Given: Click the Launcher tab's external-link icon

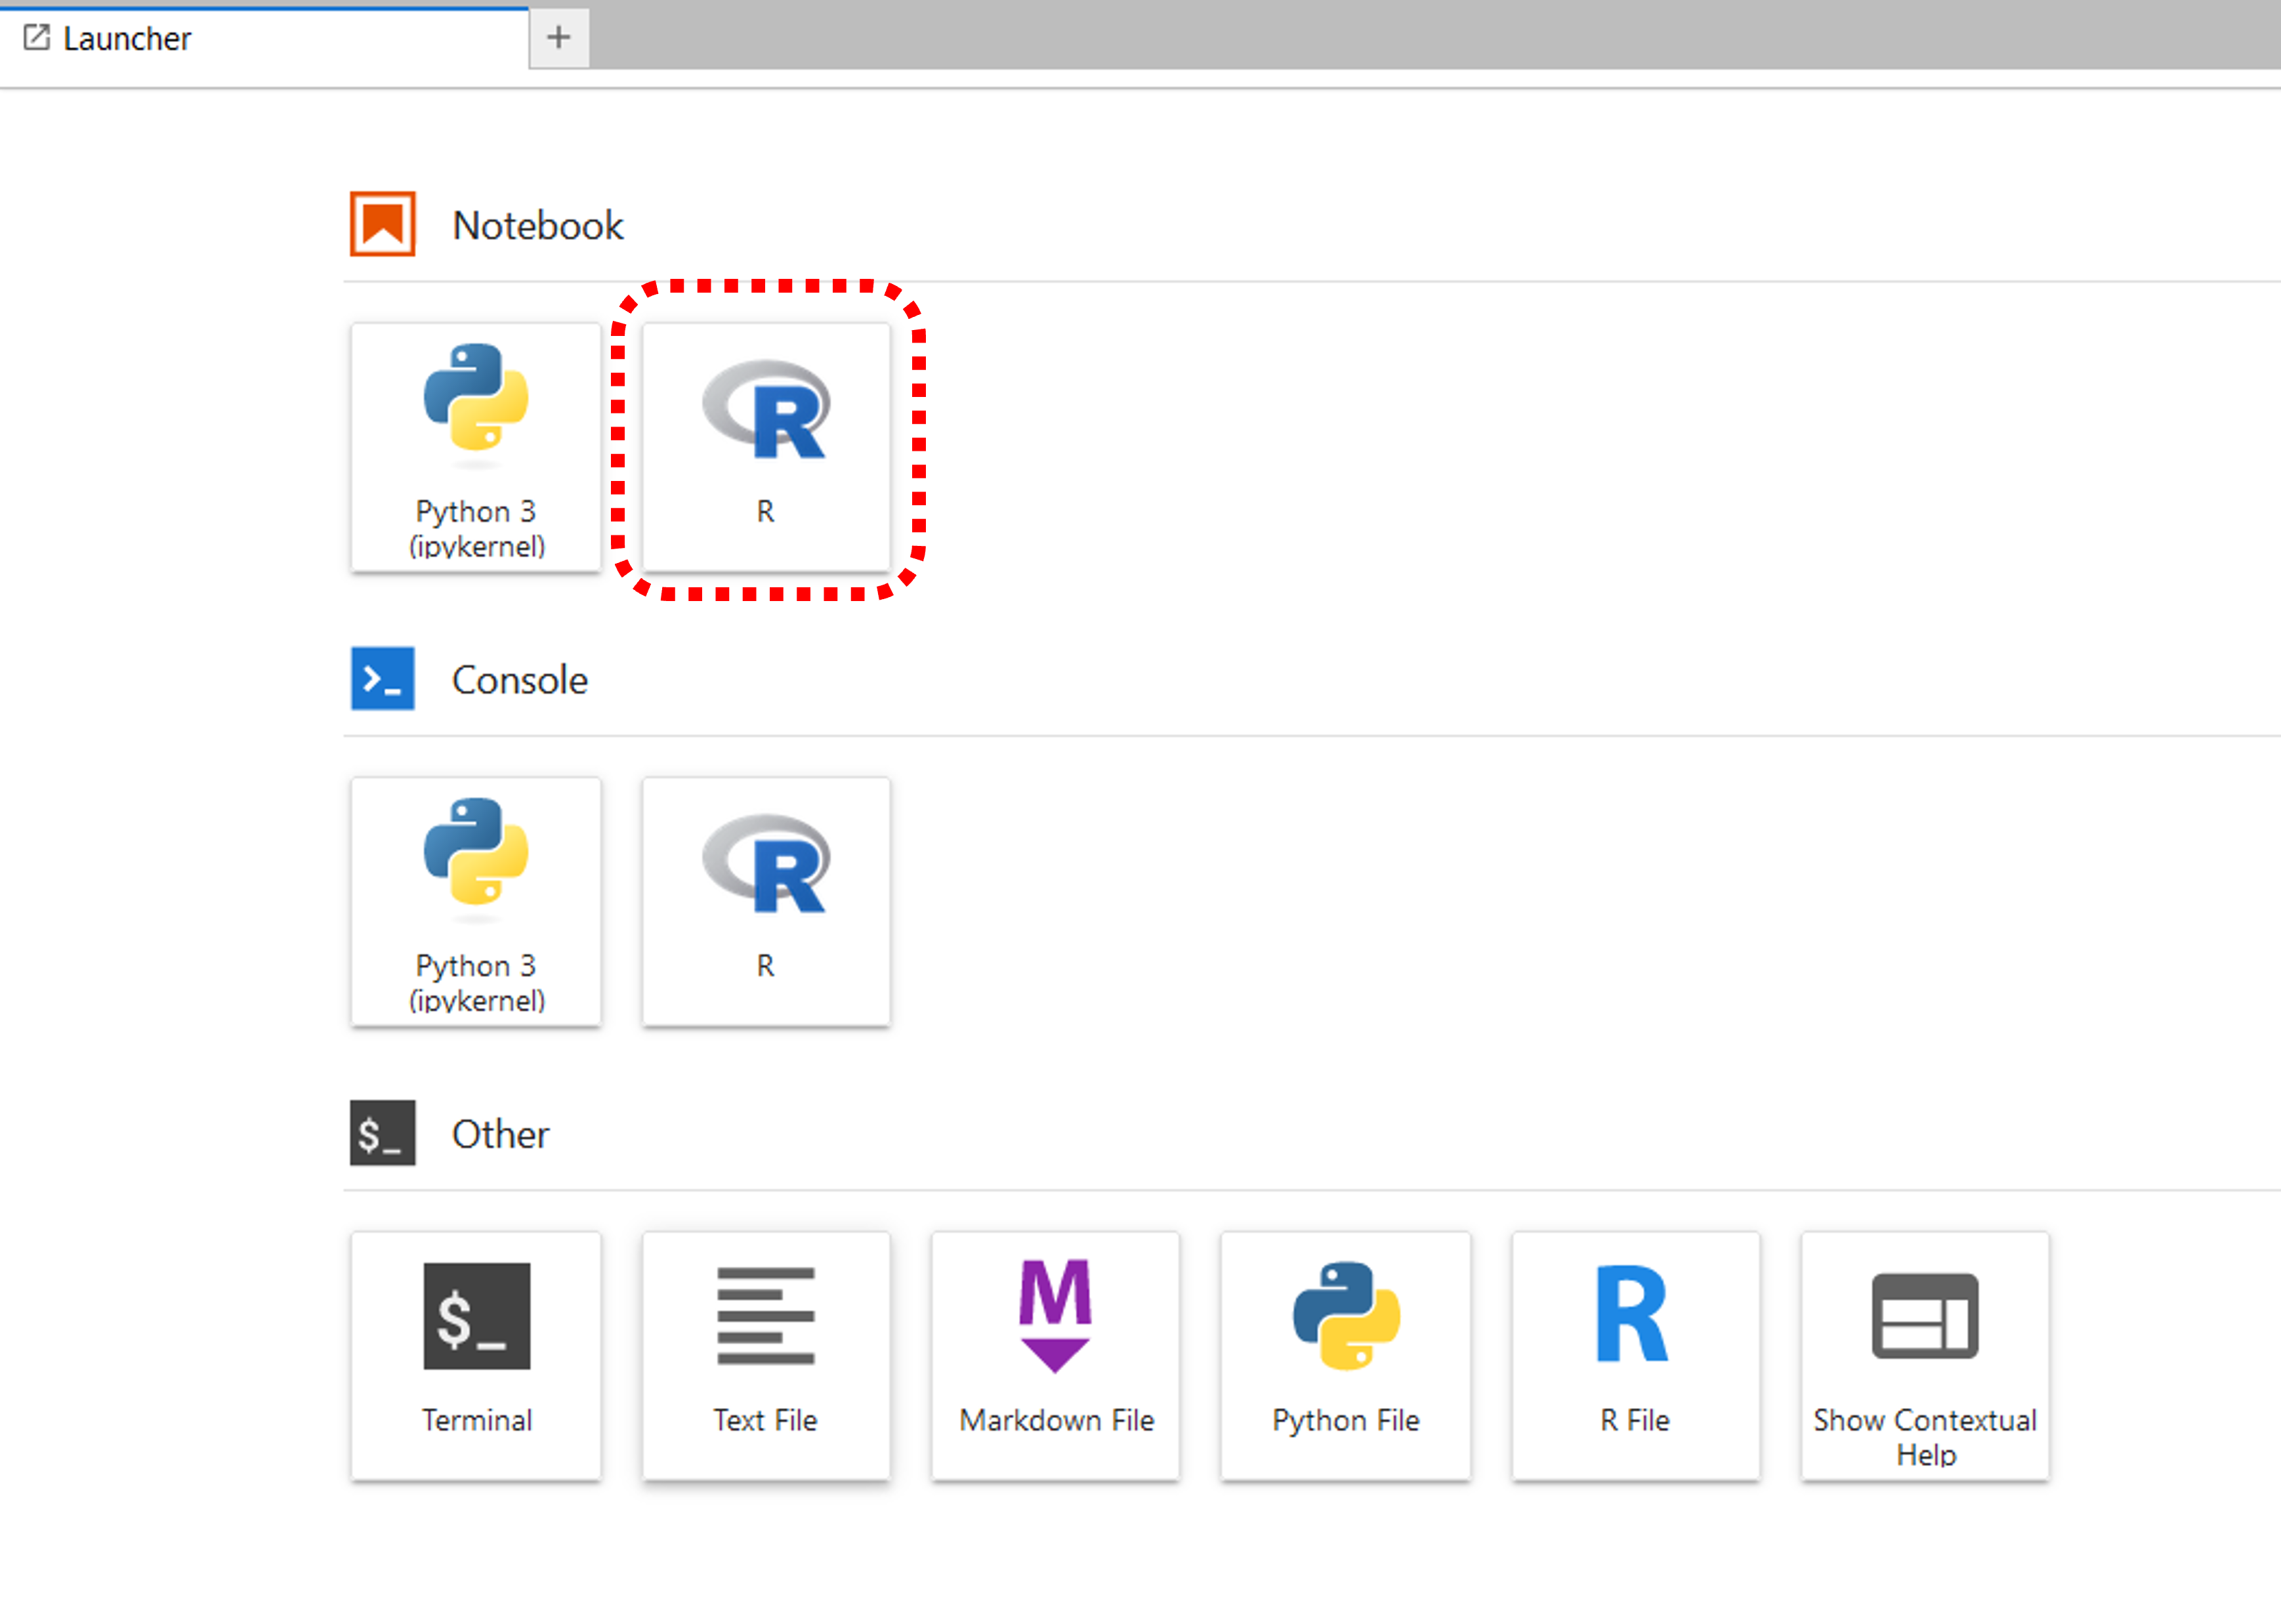Looking at the screenshot, I should pyautogui.click(x=36, y=38).
